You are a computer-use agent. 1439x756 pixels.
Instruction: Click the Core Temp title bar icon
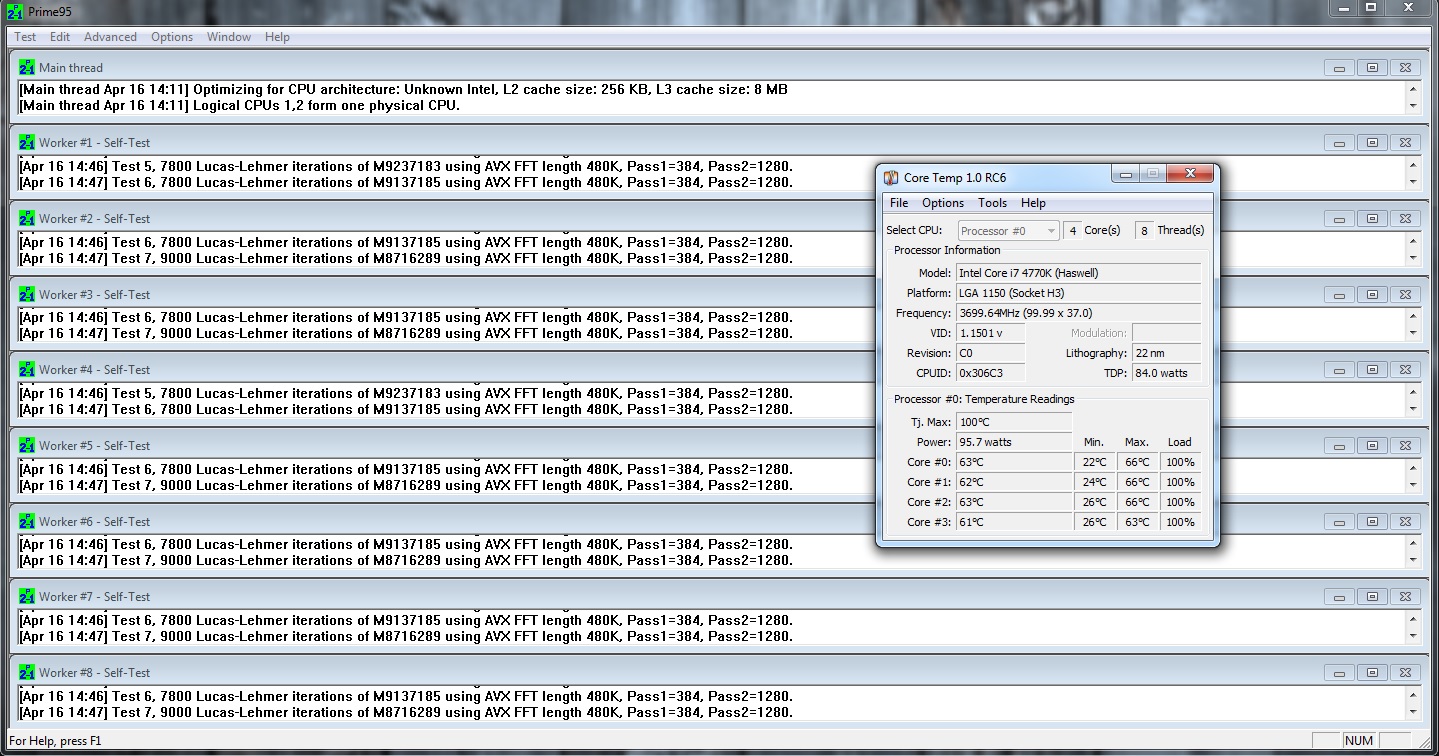pyautogui.click(x=891, y=178)
